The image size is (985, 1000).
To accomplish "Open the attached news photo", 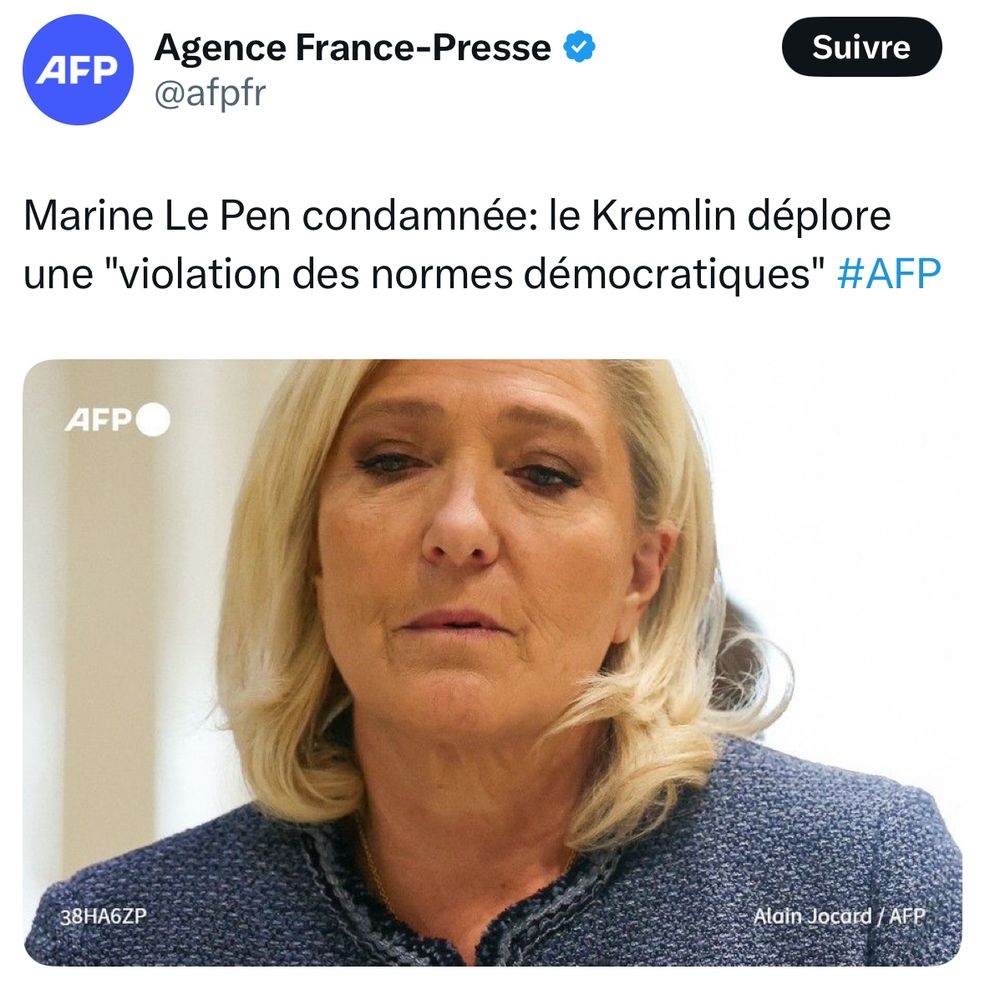I will (492, 663).
